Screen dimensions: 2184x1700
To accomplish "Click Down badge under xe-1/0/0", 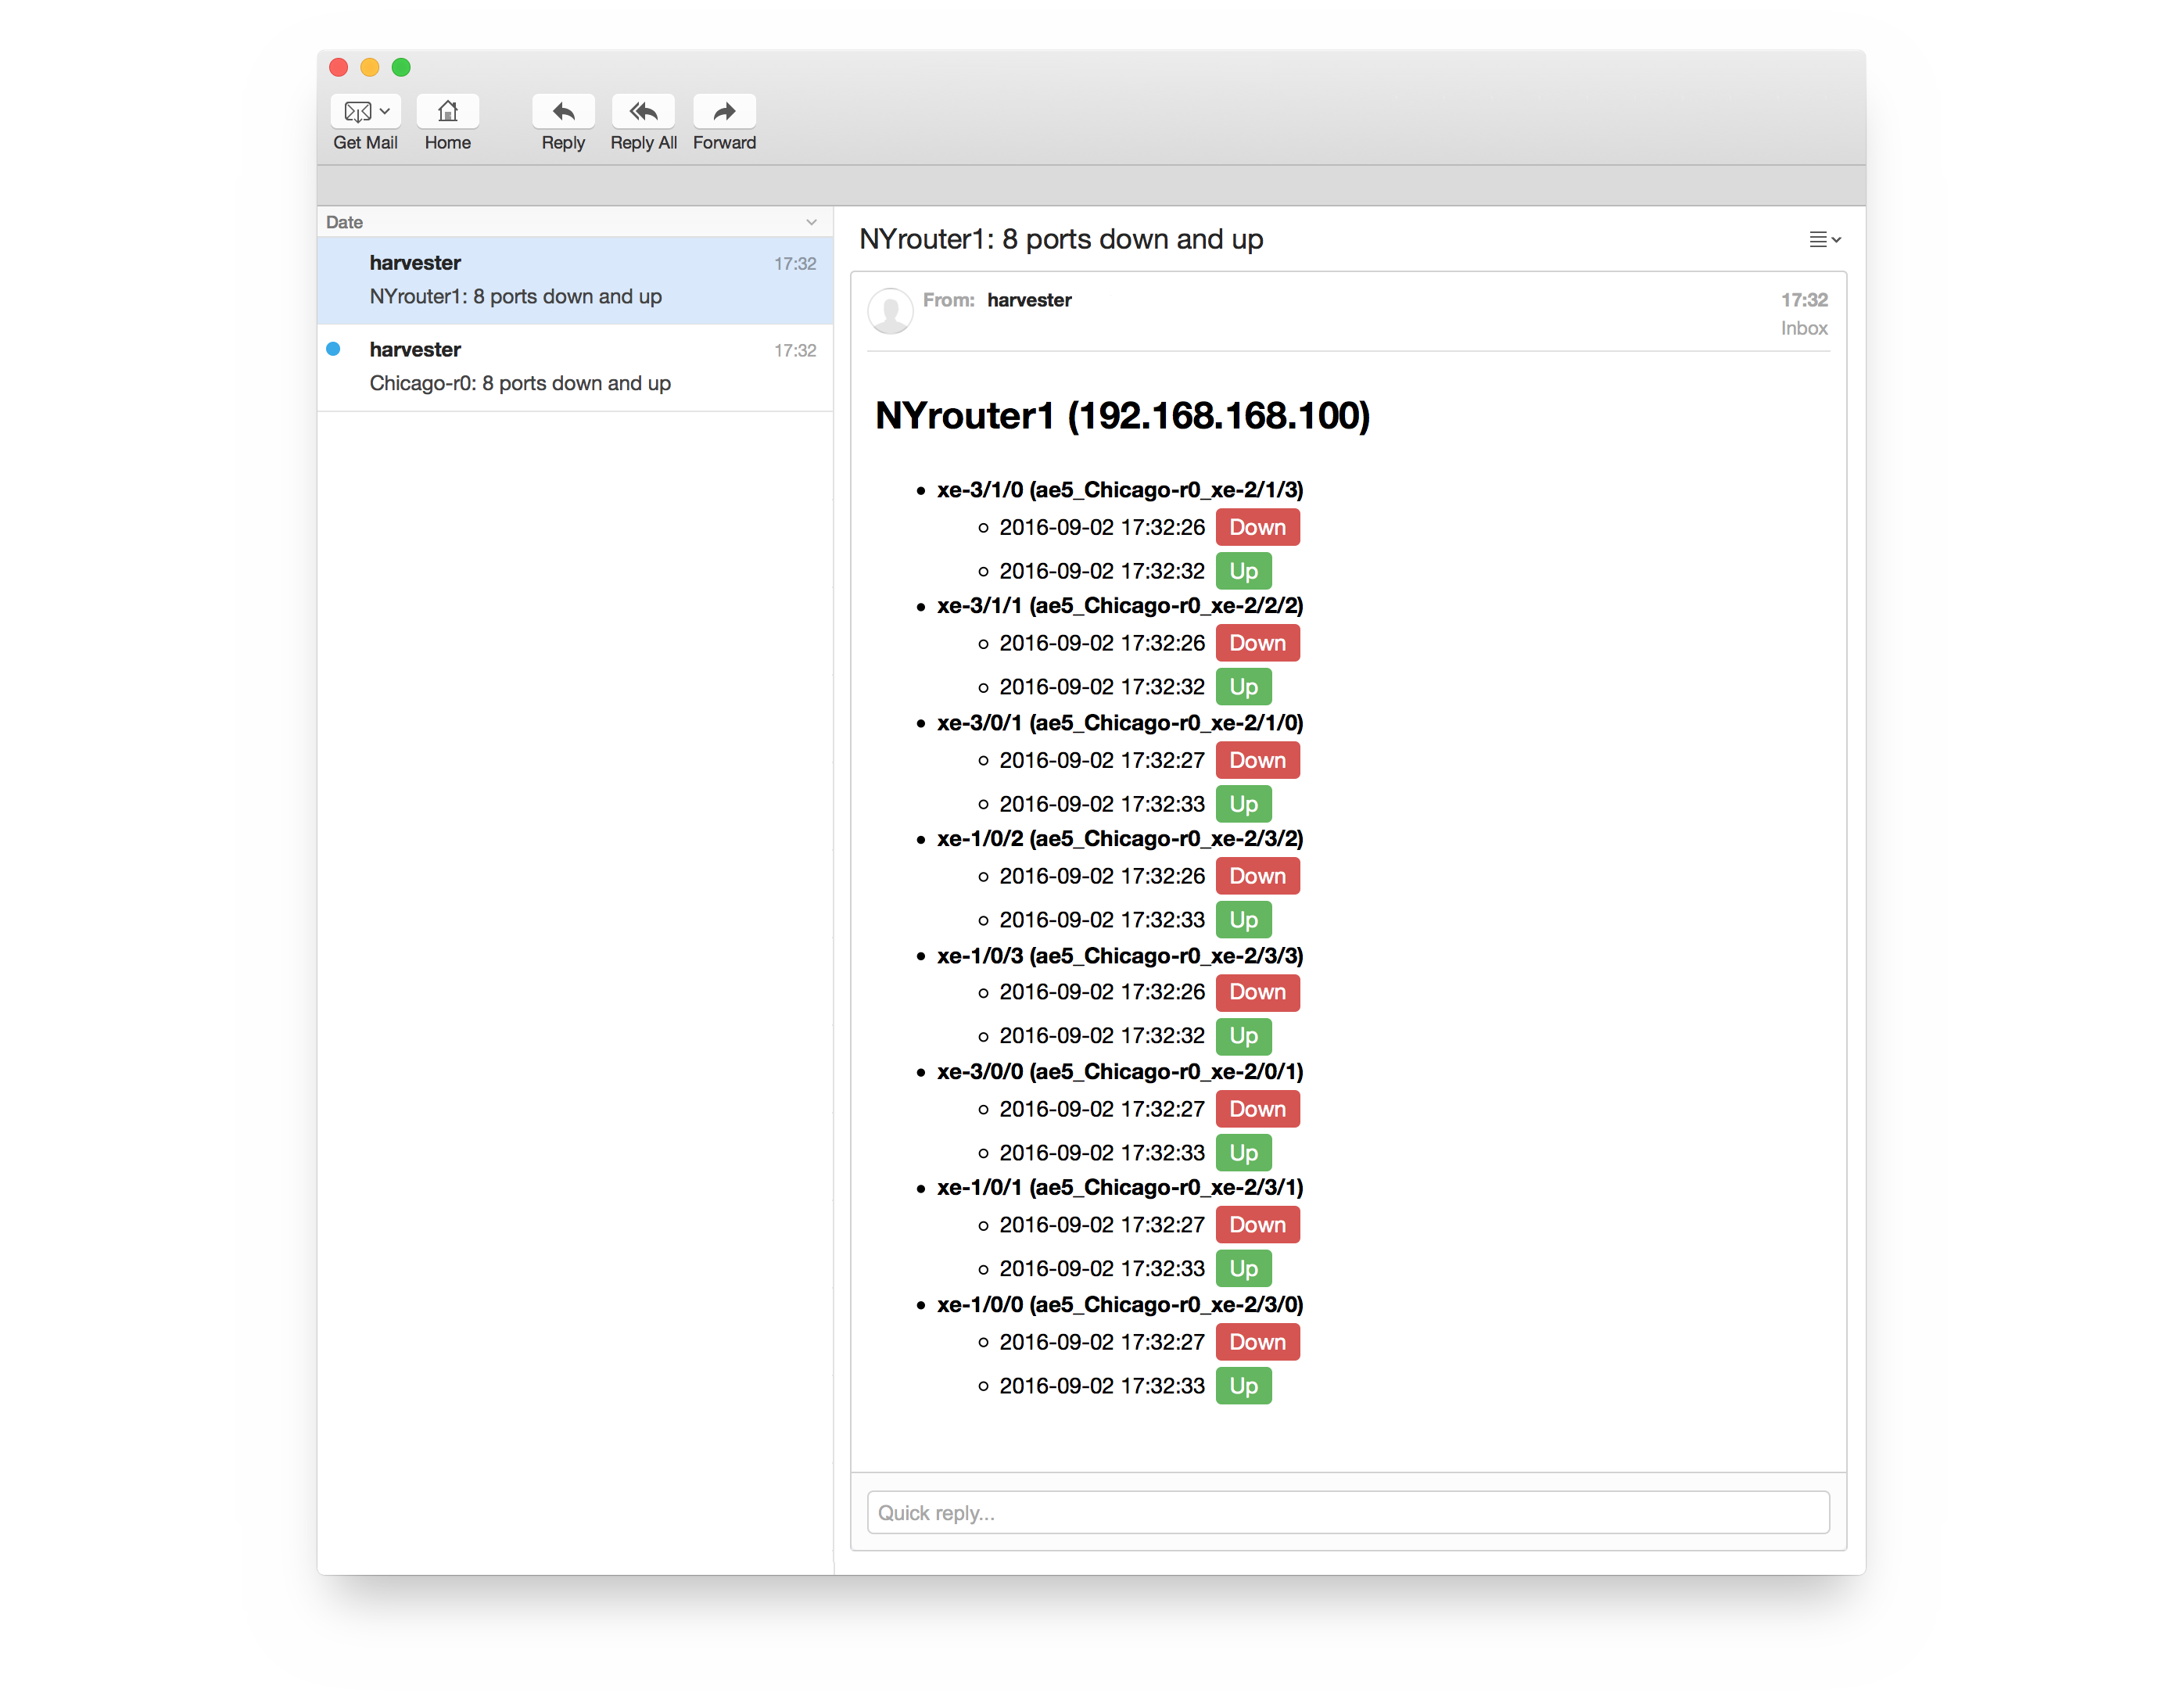I will point(1257,1342).
